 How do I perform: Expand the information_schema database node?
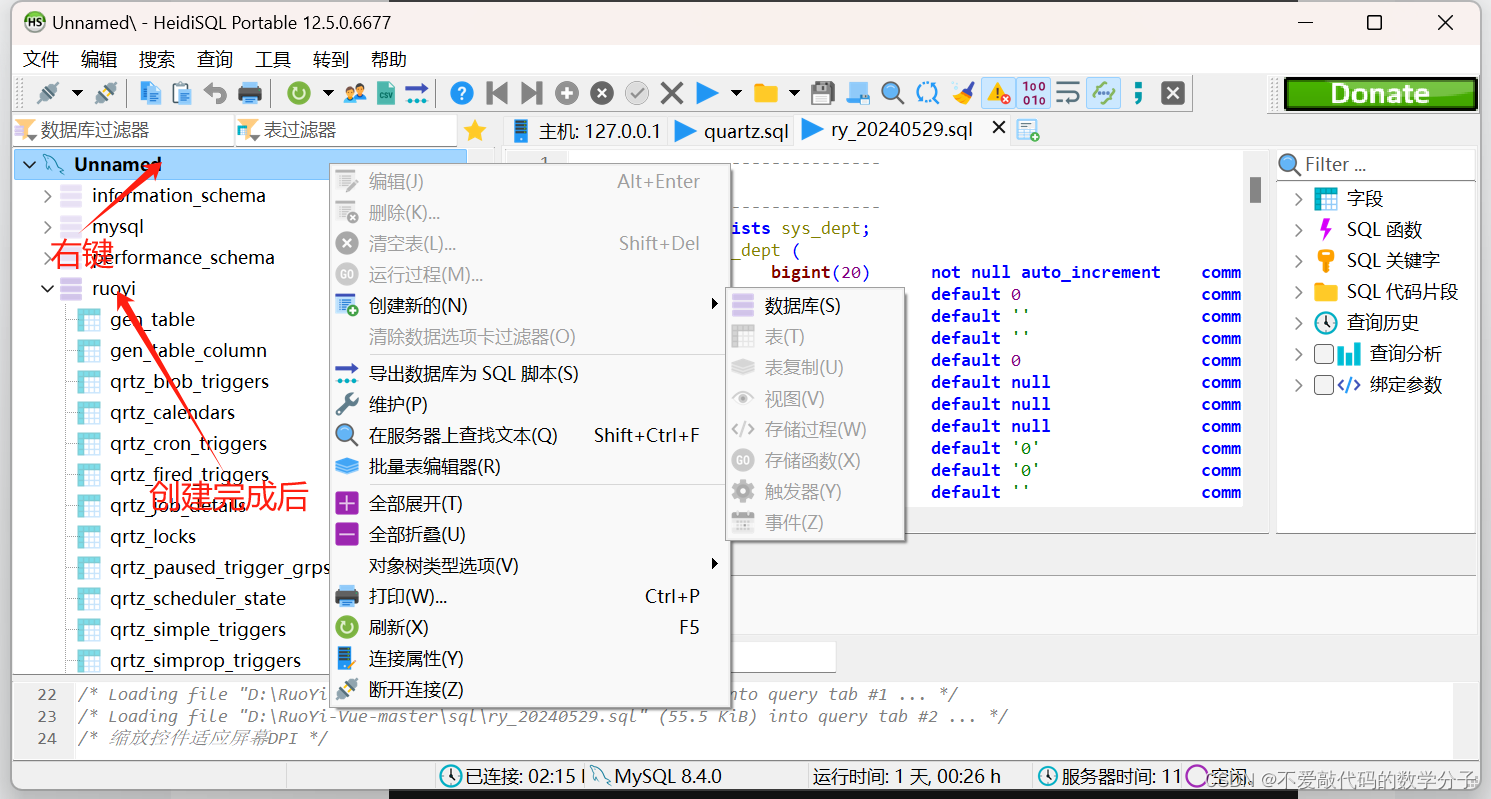tap(47, 196)
